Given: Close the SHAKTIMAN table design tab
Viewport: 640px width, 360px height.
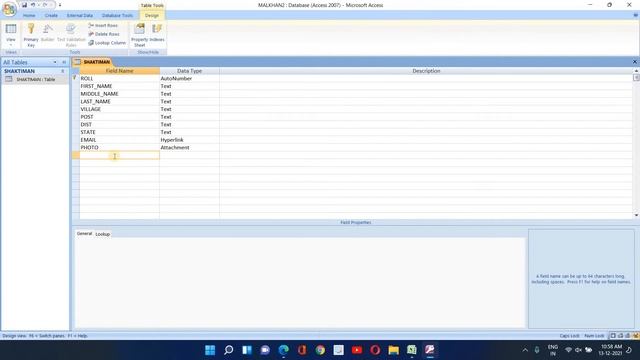Looking at the screenshot, I should coord(635,62).
